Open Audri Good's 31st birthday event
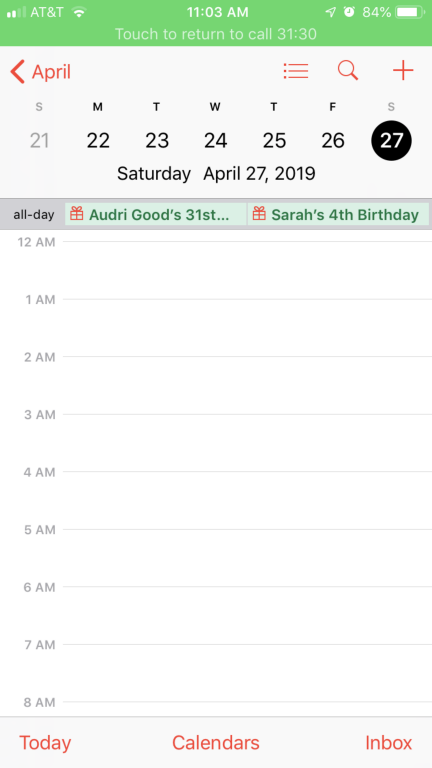The image size is (432, 768). coord(156,215)
